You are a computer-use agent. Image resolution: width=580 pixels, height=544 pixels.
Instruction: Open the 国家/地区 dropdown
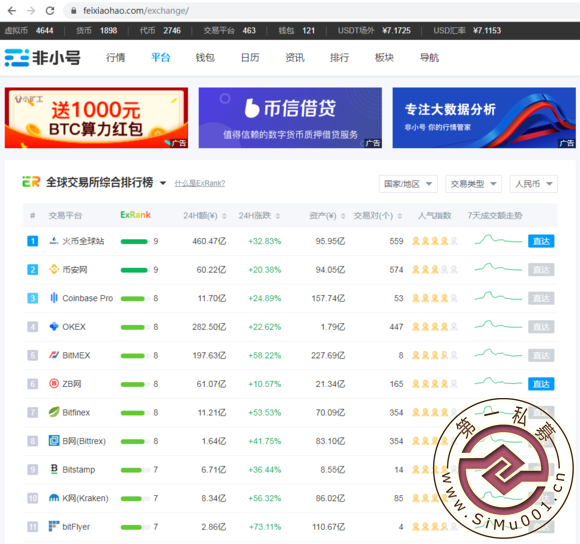[408, 184]
